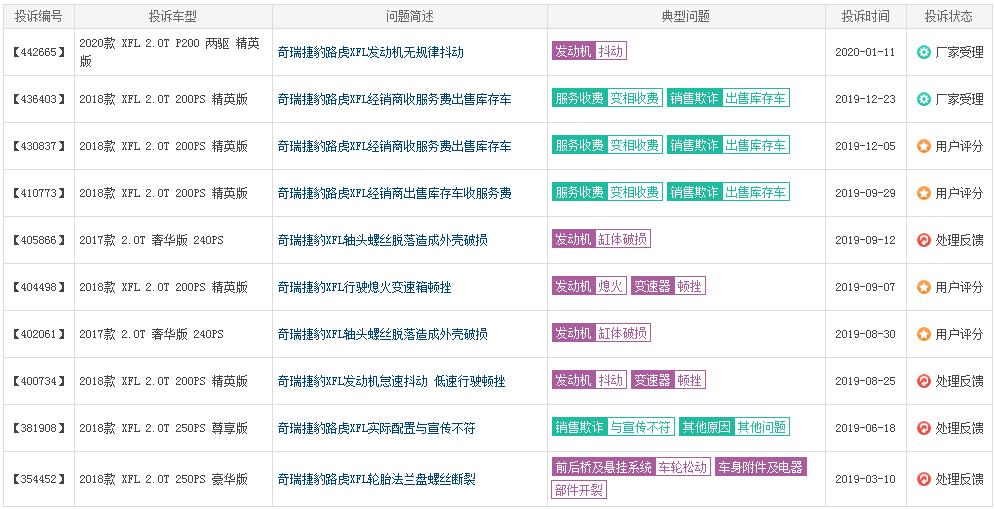The width and height of the screenshot is (995, 509).
Task: Click the 处理反馈 icon in row 381908
Action: (x=924, y=428)
